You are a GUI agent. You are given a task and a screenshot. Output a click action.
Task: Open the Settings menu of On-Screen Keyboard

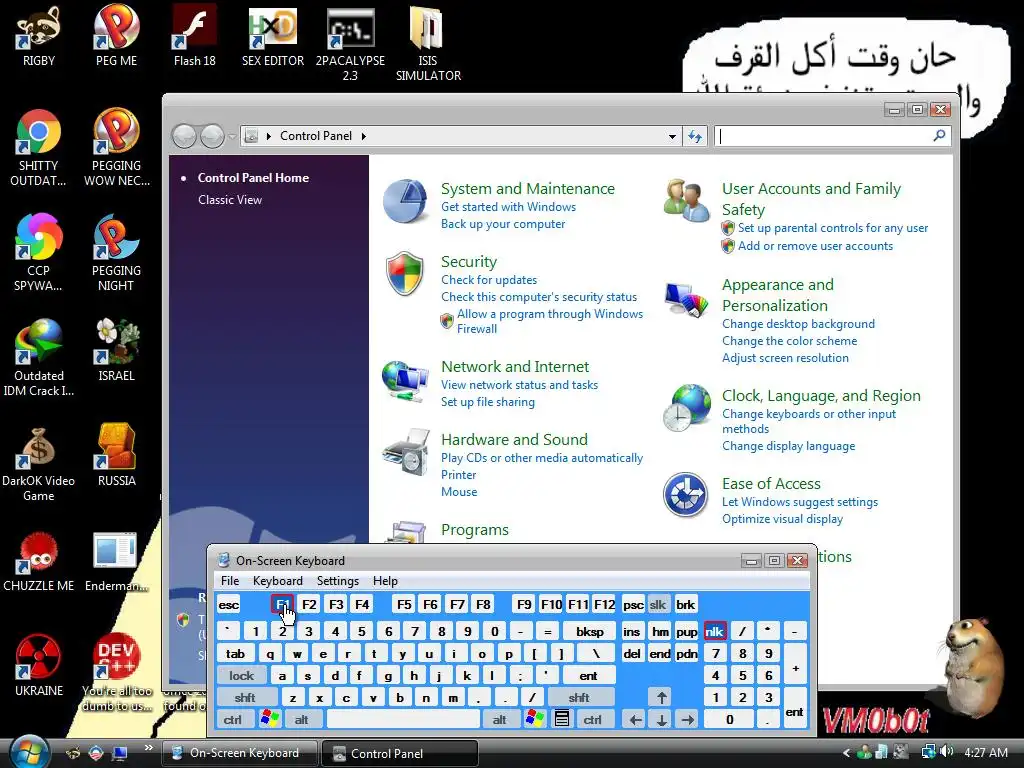click(338, 581)
